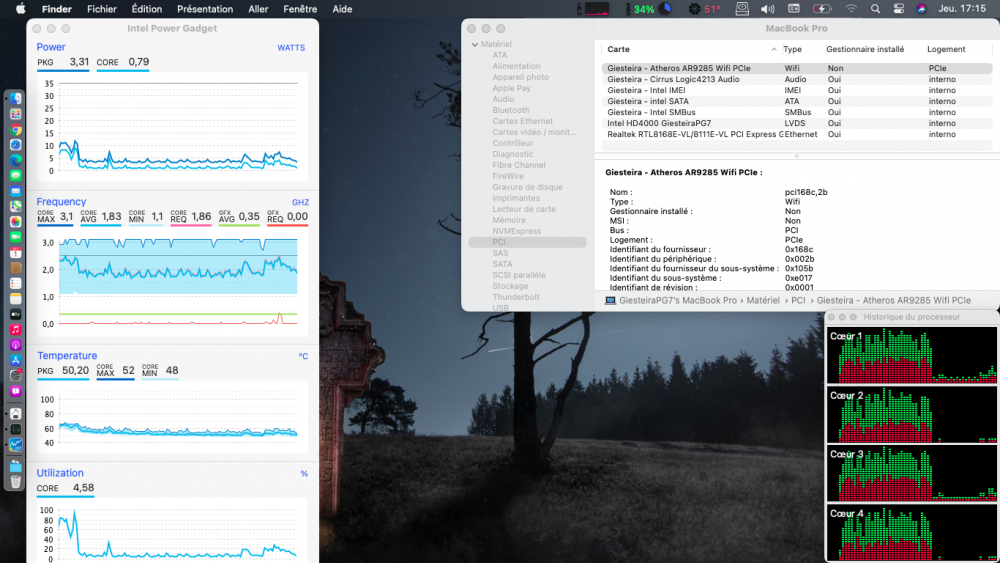1000x563 pixels.
Task: Open Trash in the Dock
Action: [15, 481]
